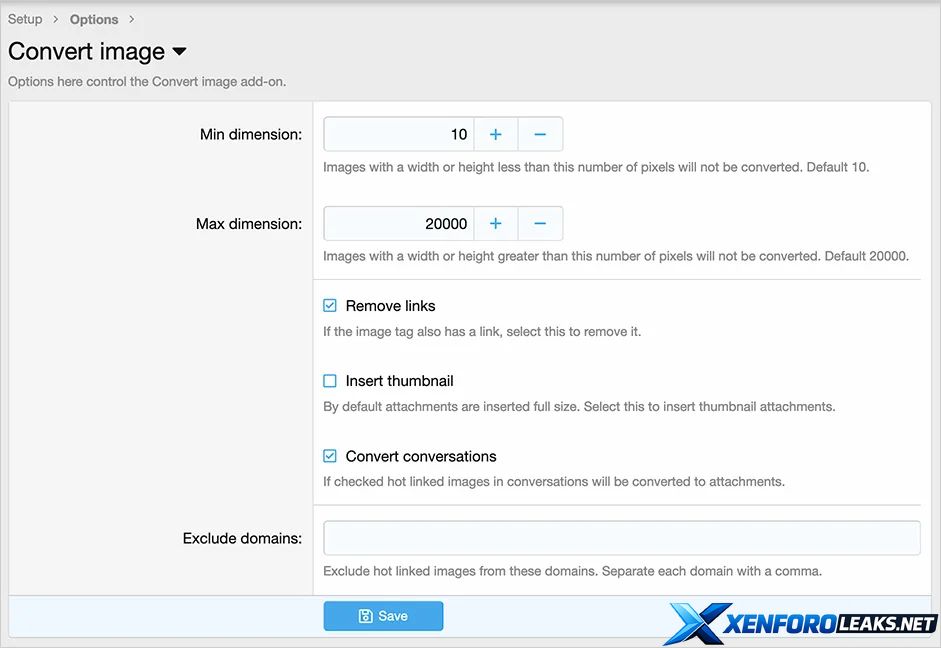Image resolution: width=941 pixels, height=648 pixels.
Task: Uncheck the Remove links checkbox
Action: click(330, 306)
